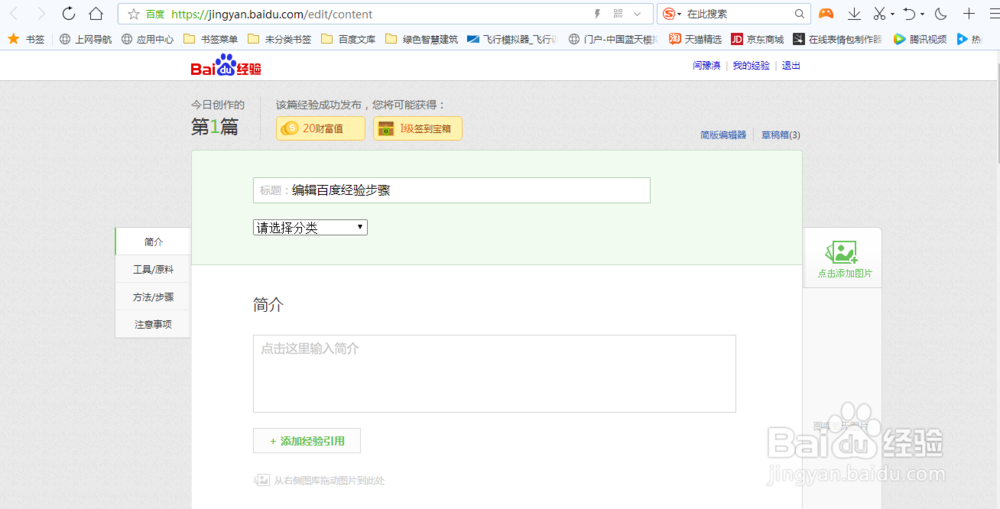Image resolution: width=1000 pixels, height=509 pixels.
Task: Click the Baidu 经验 logo
Action: click(226, 66)
